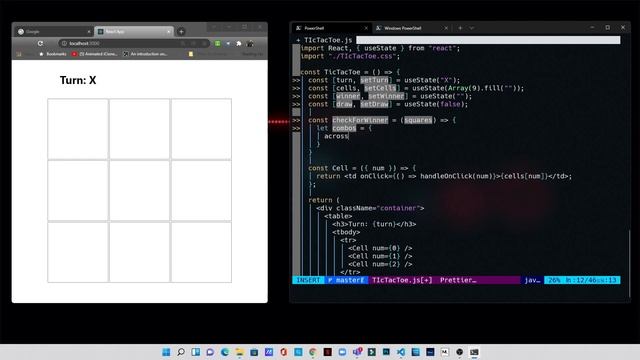640x360 pixels.
Task: Open Visual Studio Code from taskbar
Action: click(x=401, y=352)
